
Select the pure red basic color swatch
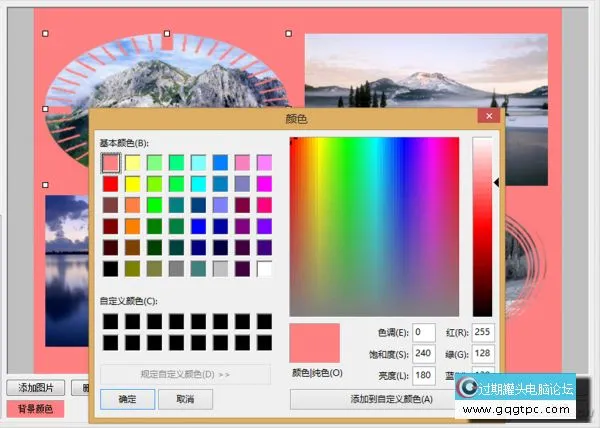click(x=111, y=184)
